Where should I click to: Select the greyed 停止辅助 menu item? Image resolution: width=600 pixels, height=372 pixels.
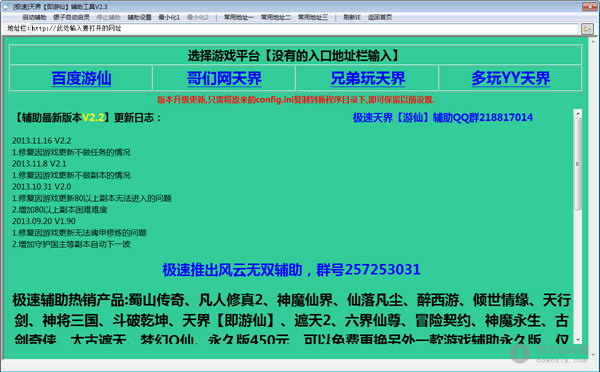point(108,17)
